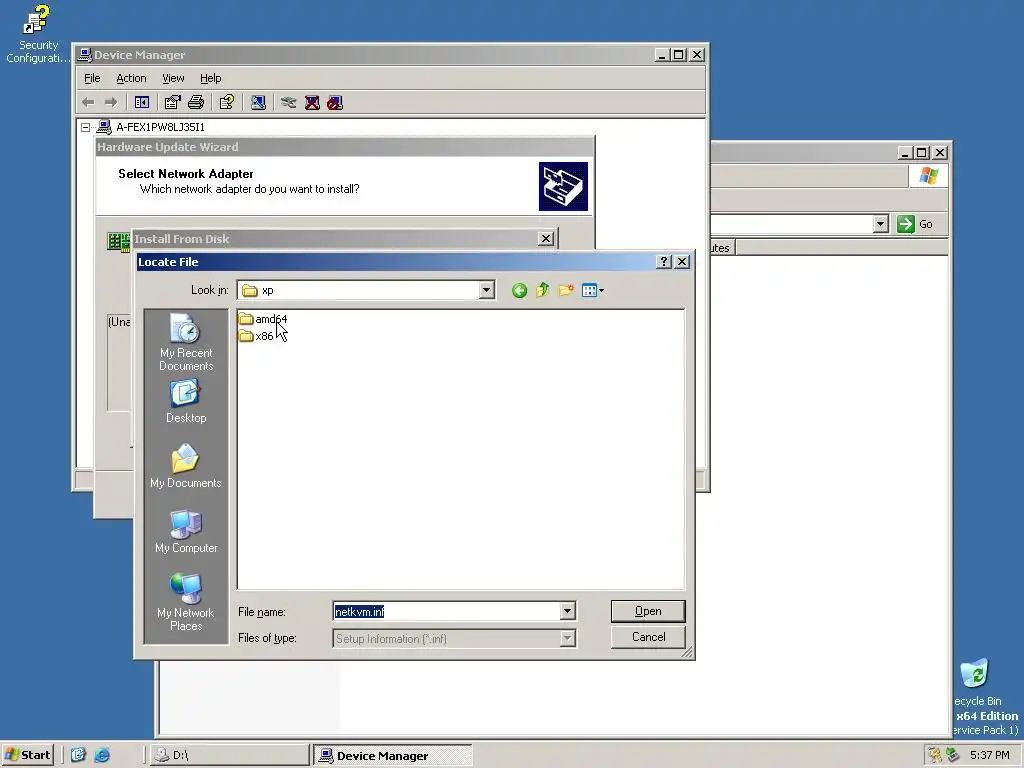The image size is (1024, 768).
Task: Select the x86 folder
Action: (256, 336)
